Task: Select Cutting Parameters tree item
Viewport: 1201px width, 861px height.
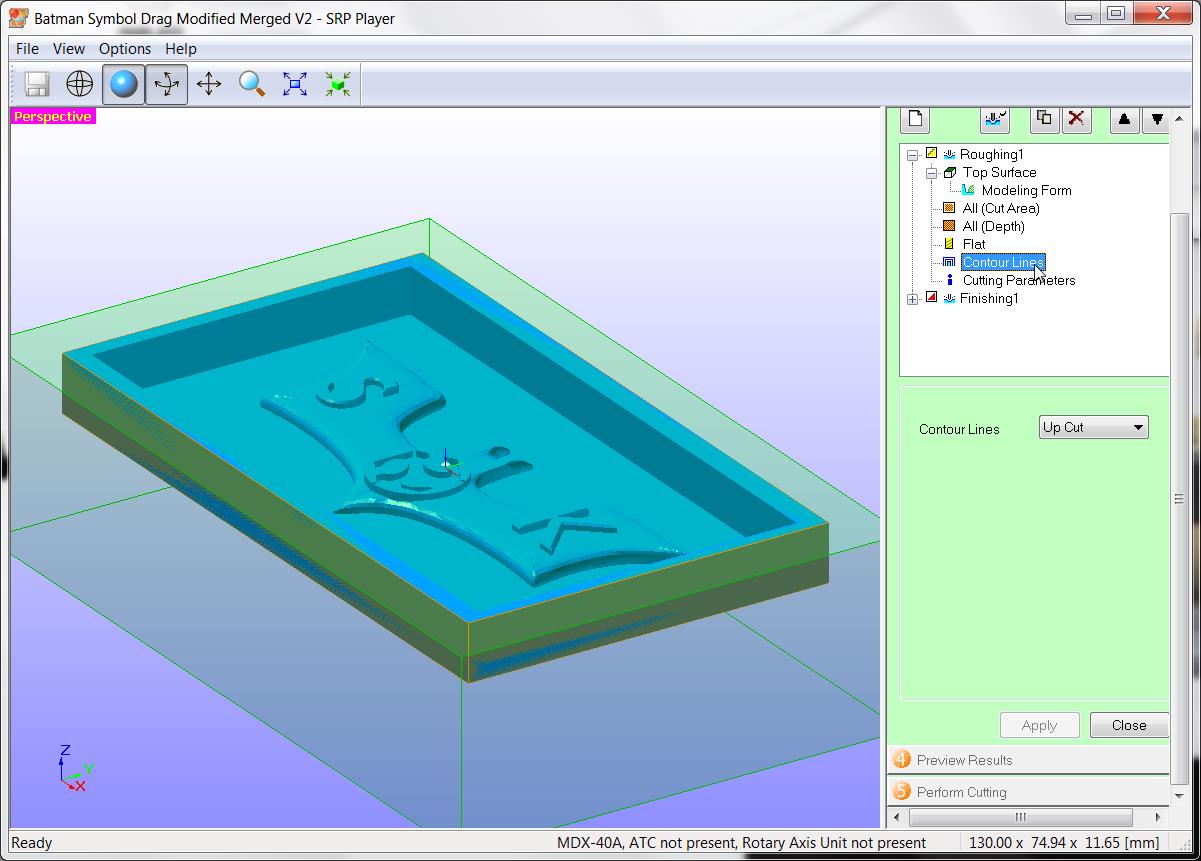Action: point(1019,280)
